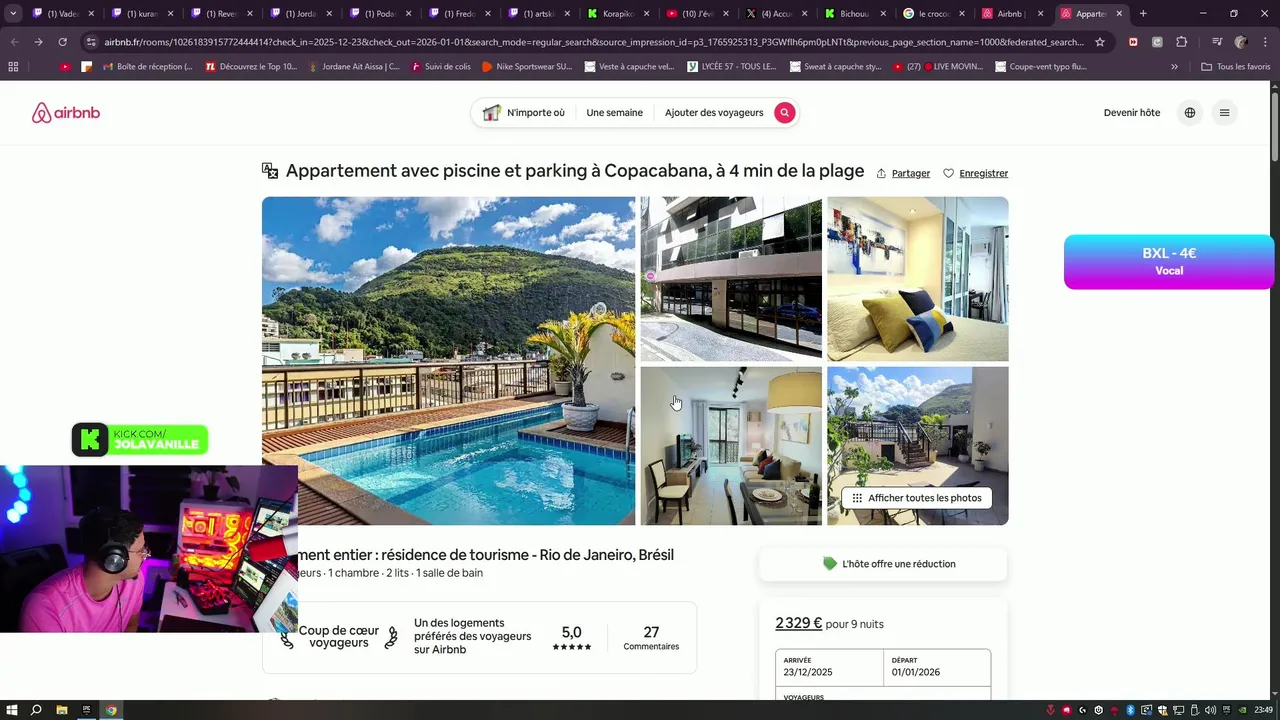The height and width of the screenshot is (720, 1280).
Task: Click the taskbar clock showing 23:49
Action: [x=1261, y=710]
